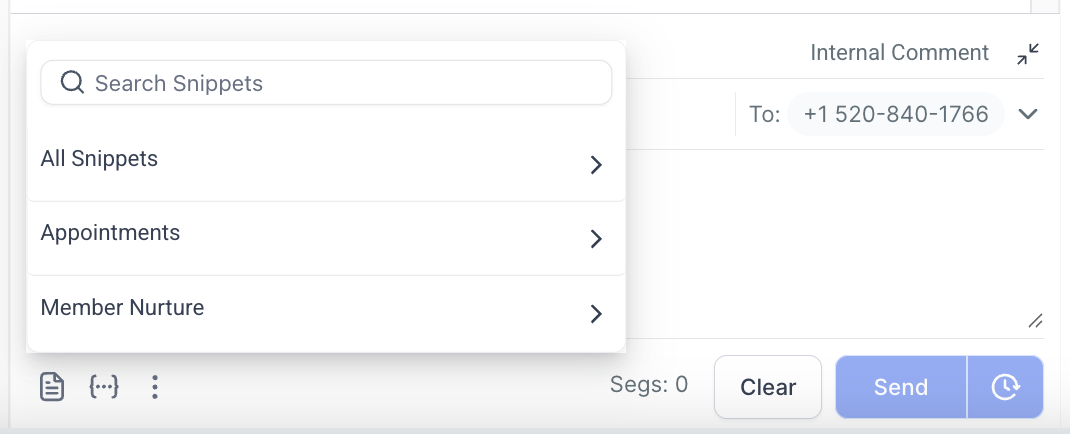Viewport: 1070px width, 434px height.
Task: Expand the Member Nurture chevron arrow
Action: [596, 313]
